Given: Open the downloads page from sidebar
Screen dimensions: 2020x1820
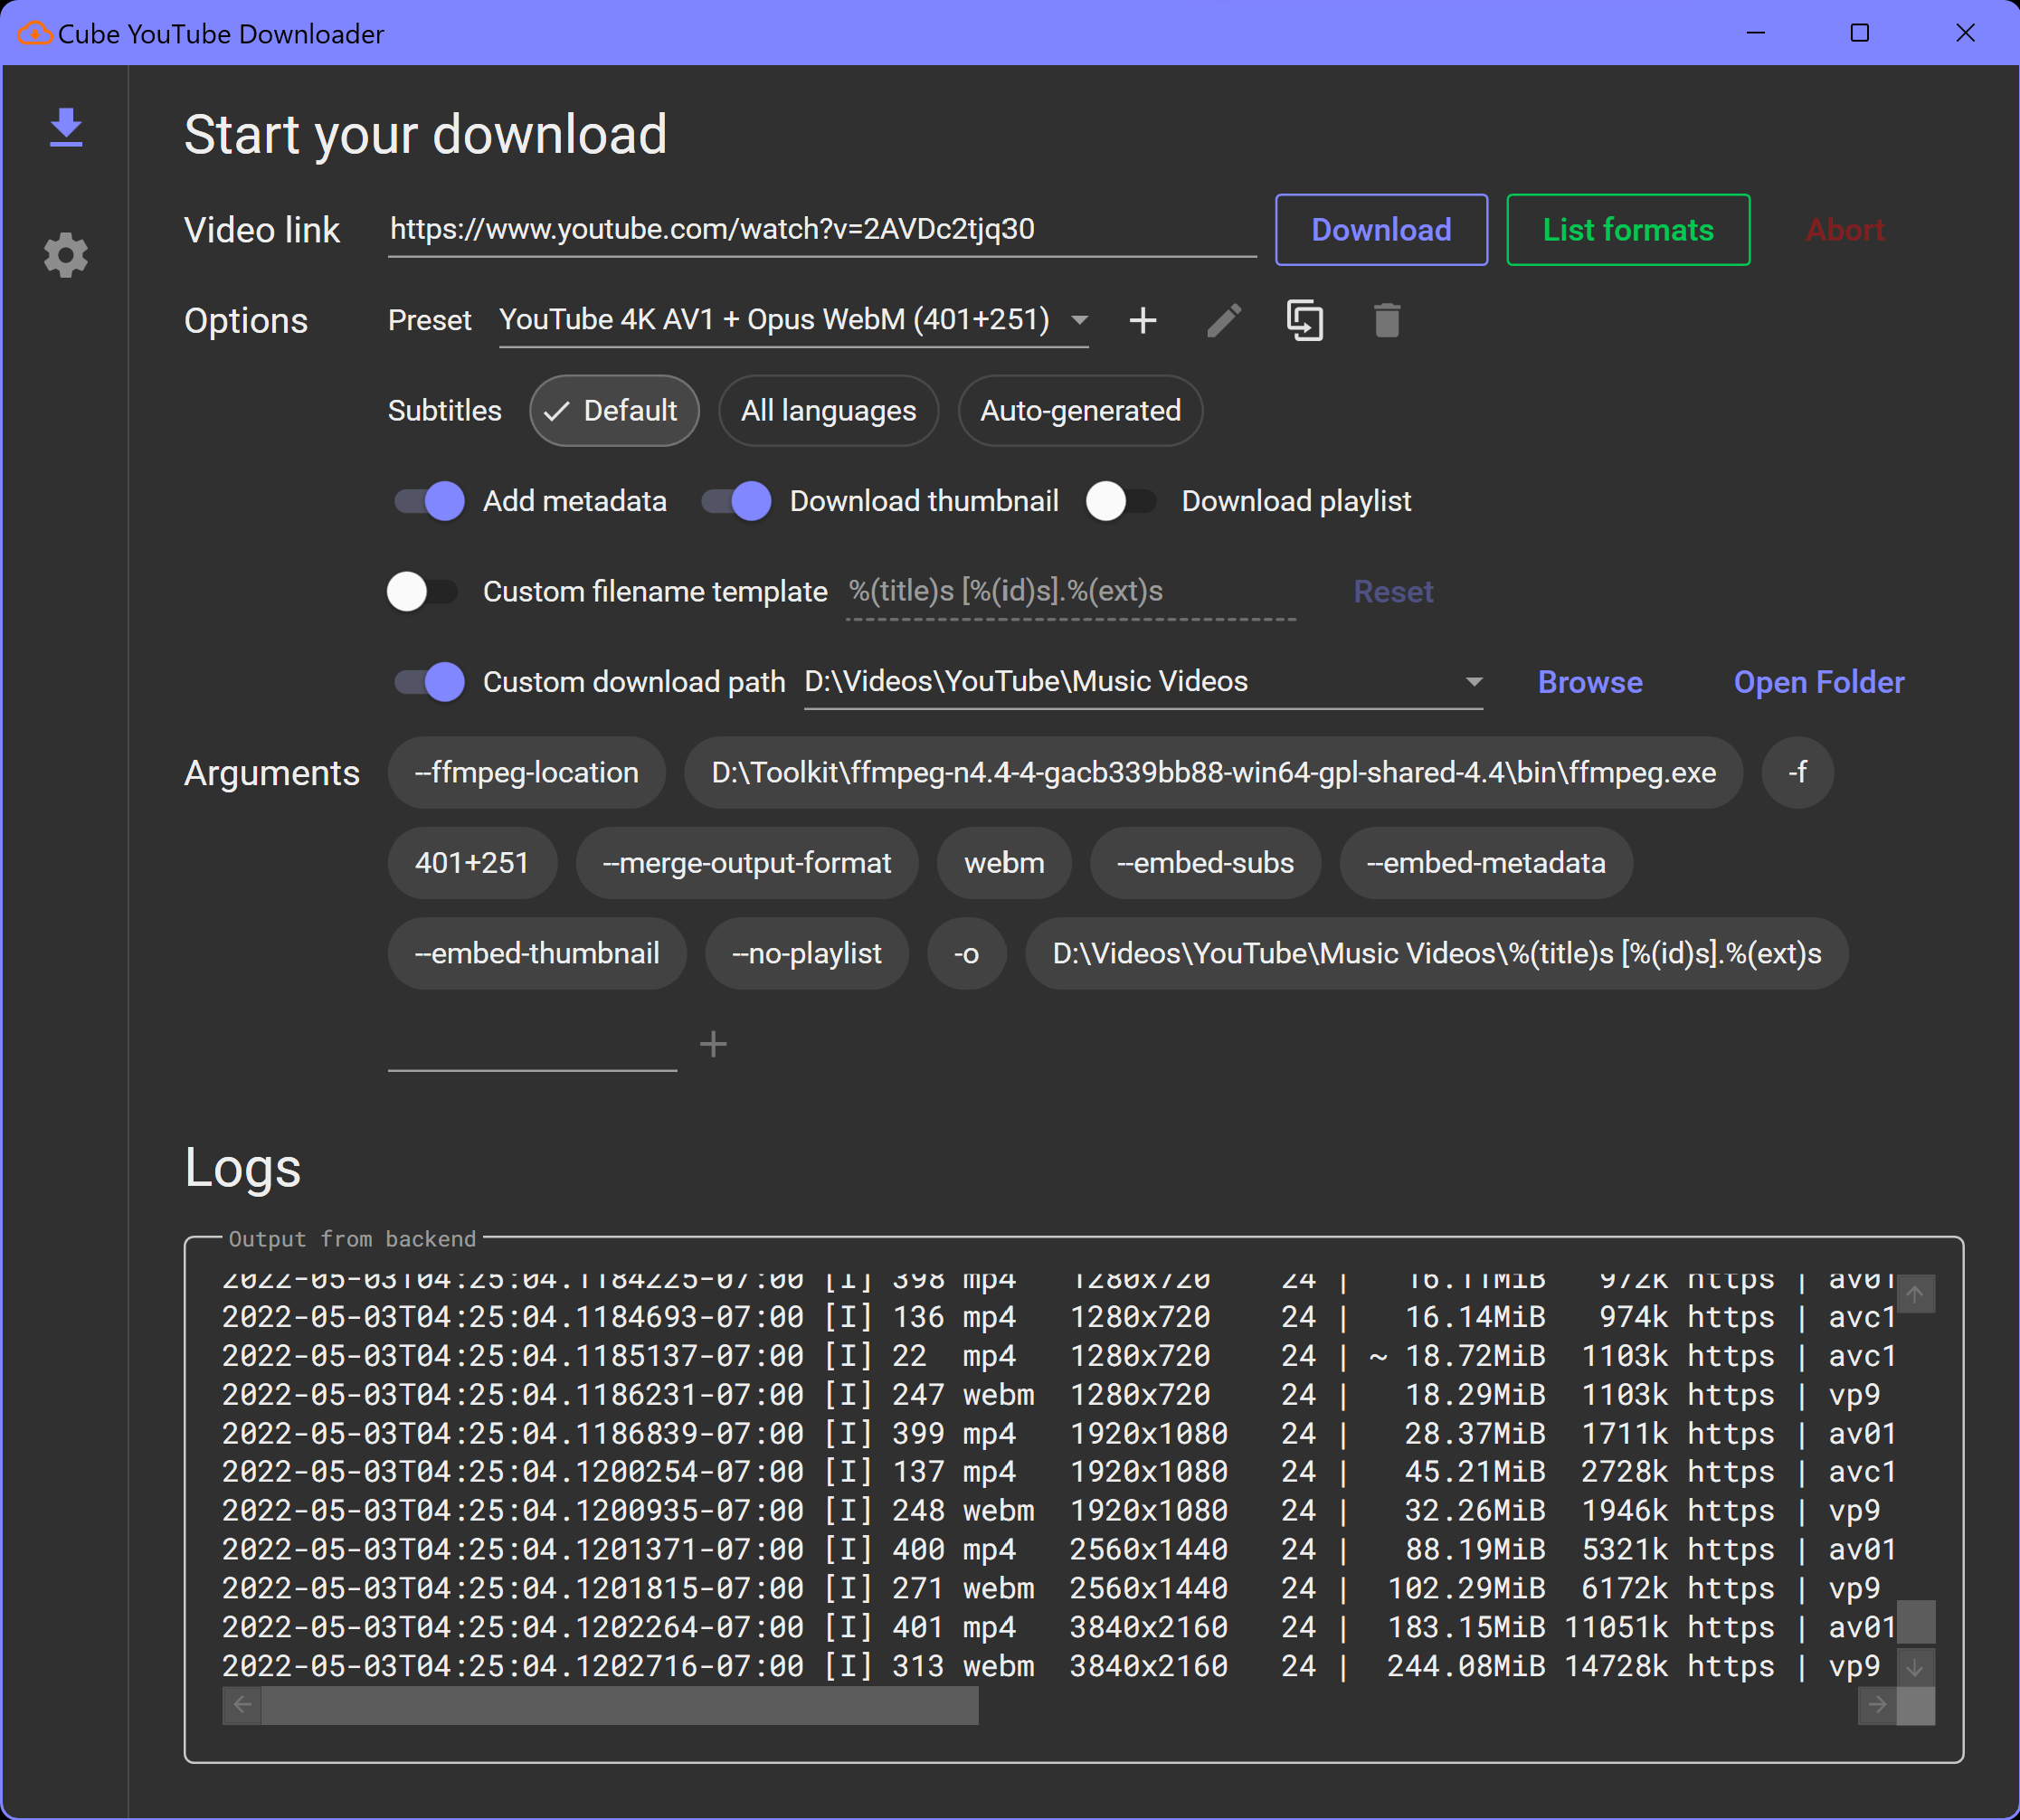Looking at the screenshot, I should click(x=66, y=128).
